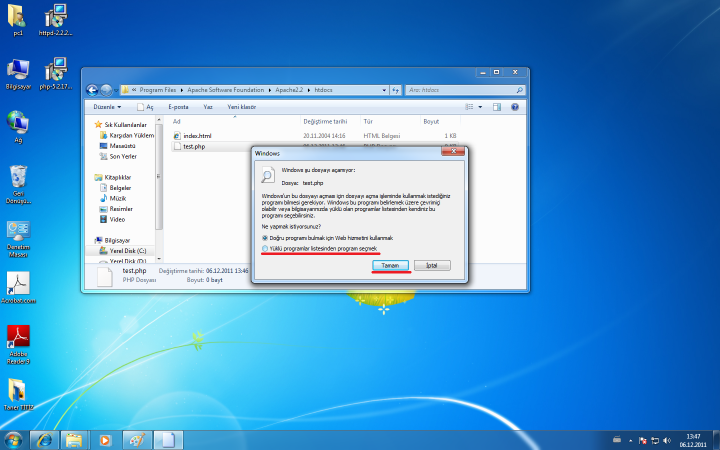
Task: Select the httpd-2.2.2 installer desktop icon
Action: (x=57, y=18)
